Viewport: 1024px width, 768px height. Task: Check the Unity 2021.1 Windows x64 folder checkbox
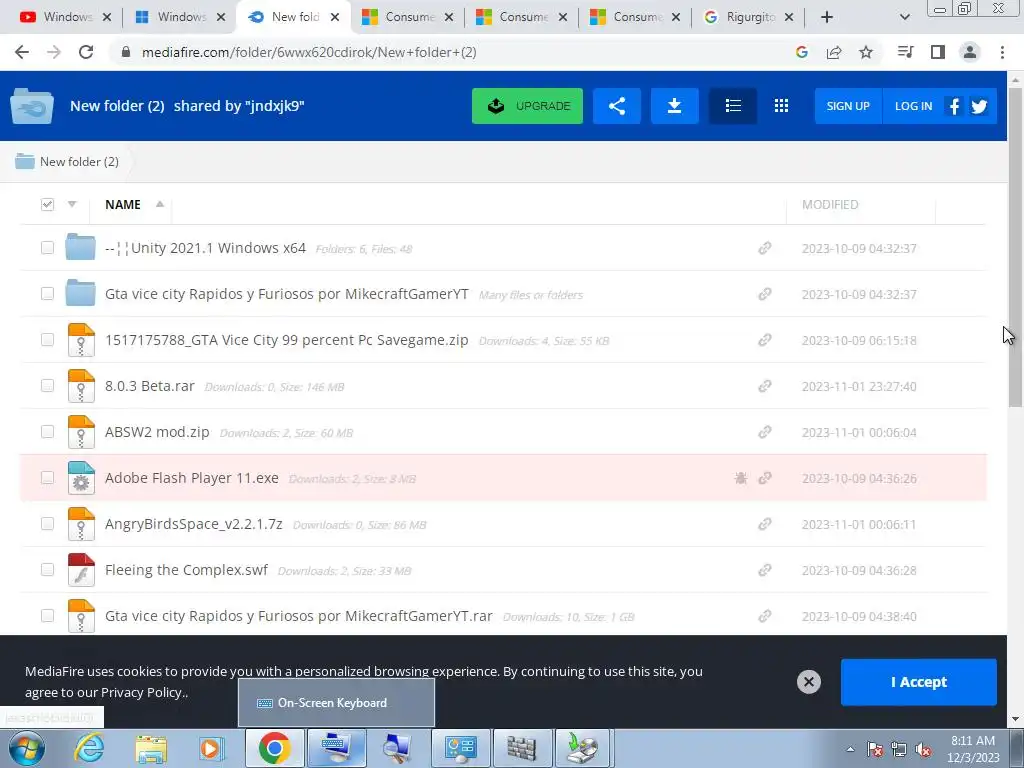pyautogui.click(x=47, y=248)
